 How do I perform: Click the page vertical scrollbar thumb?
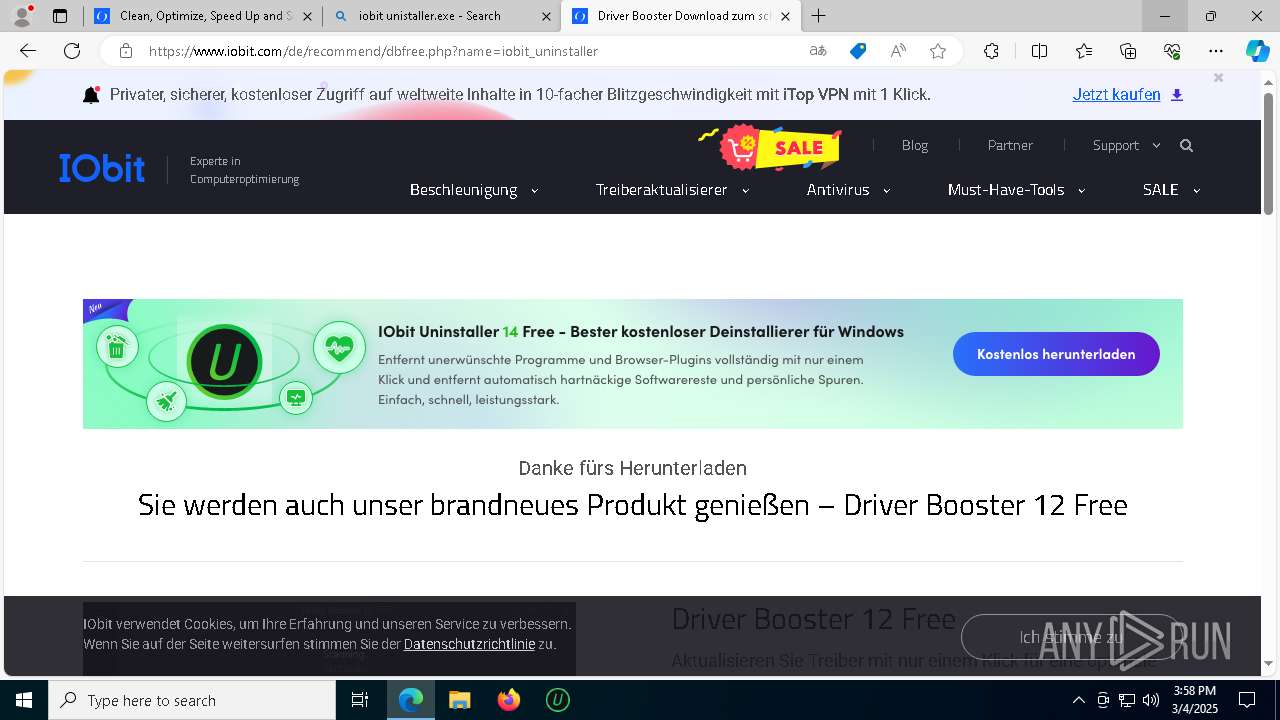click(x=1268, y=153)
